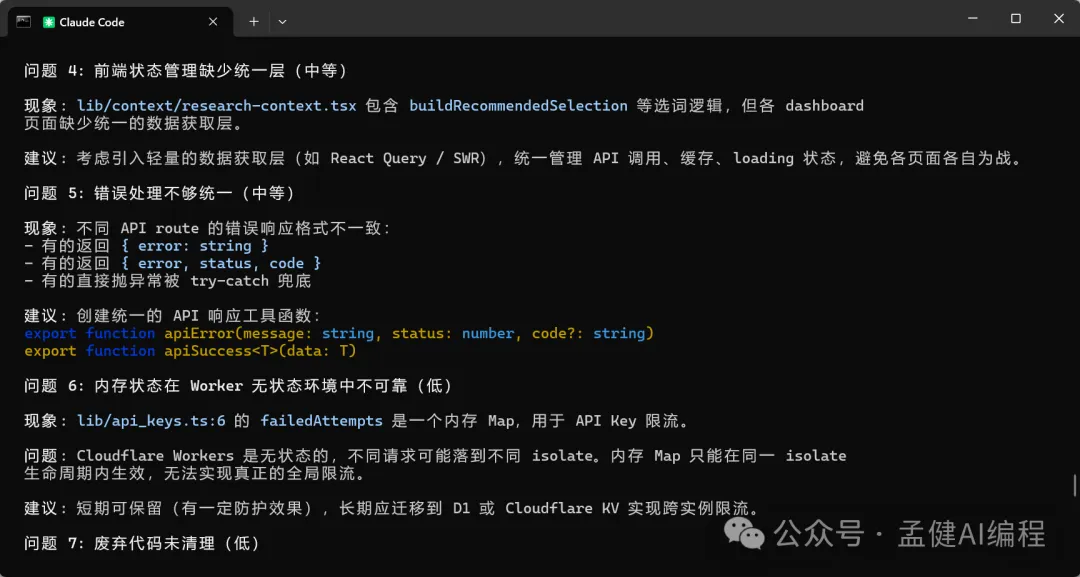Image resolution: width=1080 pixels, height=577 pixels.
Task: Click the empty title bar area
Action: (600, 21)
